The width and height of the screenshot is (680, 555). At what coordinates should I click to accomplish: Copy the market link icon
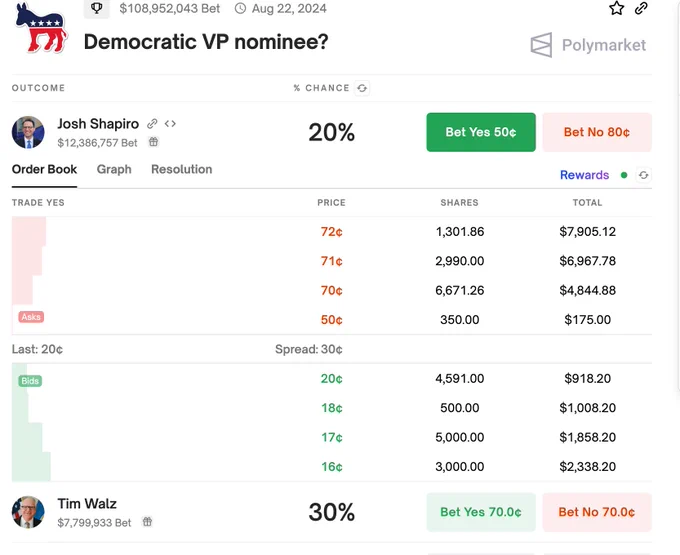point(641,8)
